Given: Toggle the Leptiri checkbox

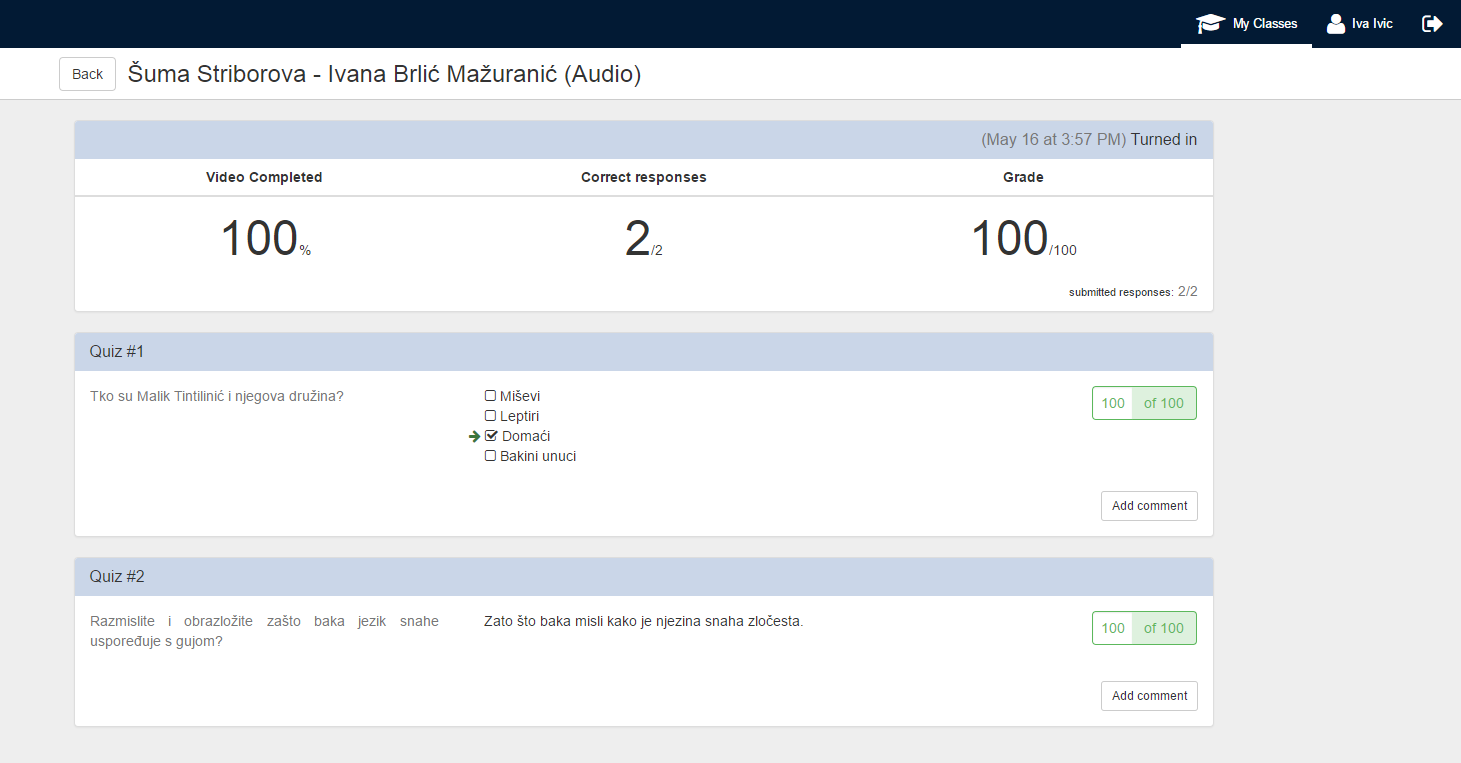Looking at the screenshot, I should point(490,416).
